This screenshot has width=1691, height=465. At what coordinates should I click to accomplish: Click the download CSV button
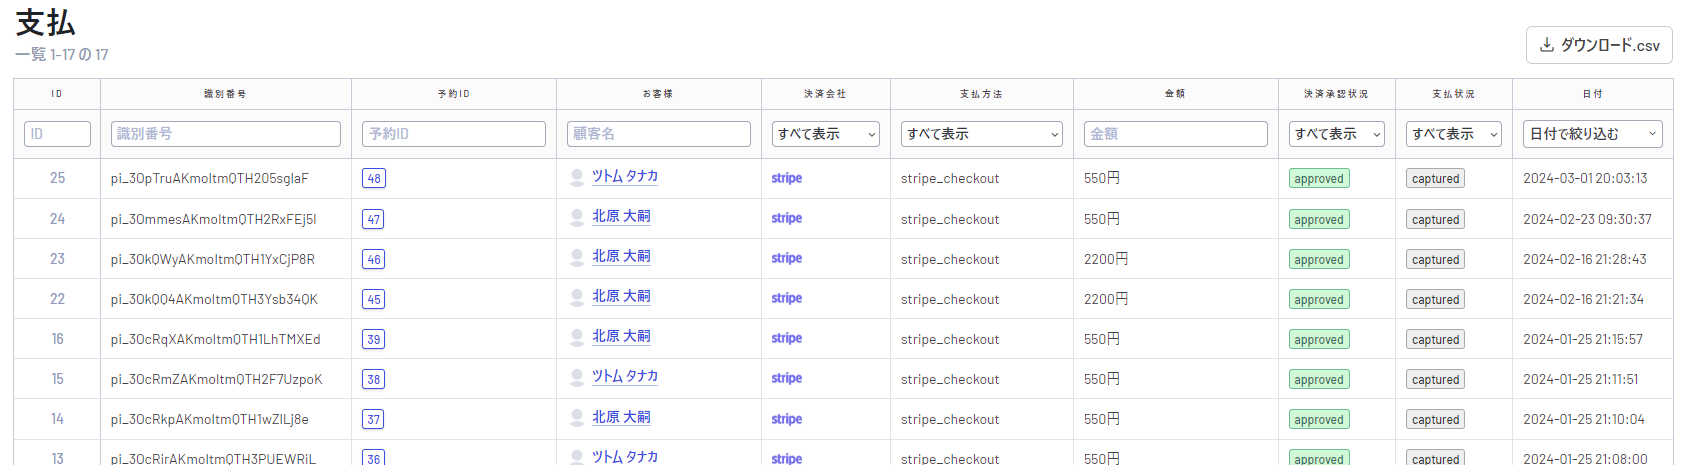pos(1598,45)
